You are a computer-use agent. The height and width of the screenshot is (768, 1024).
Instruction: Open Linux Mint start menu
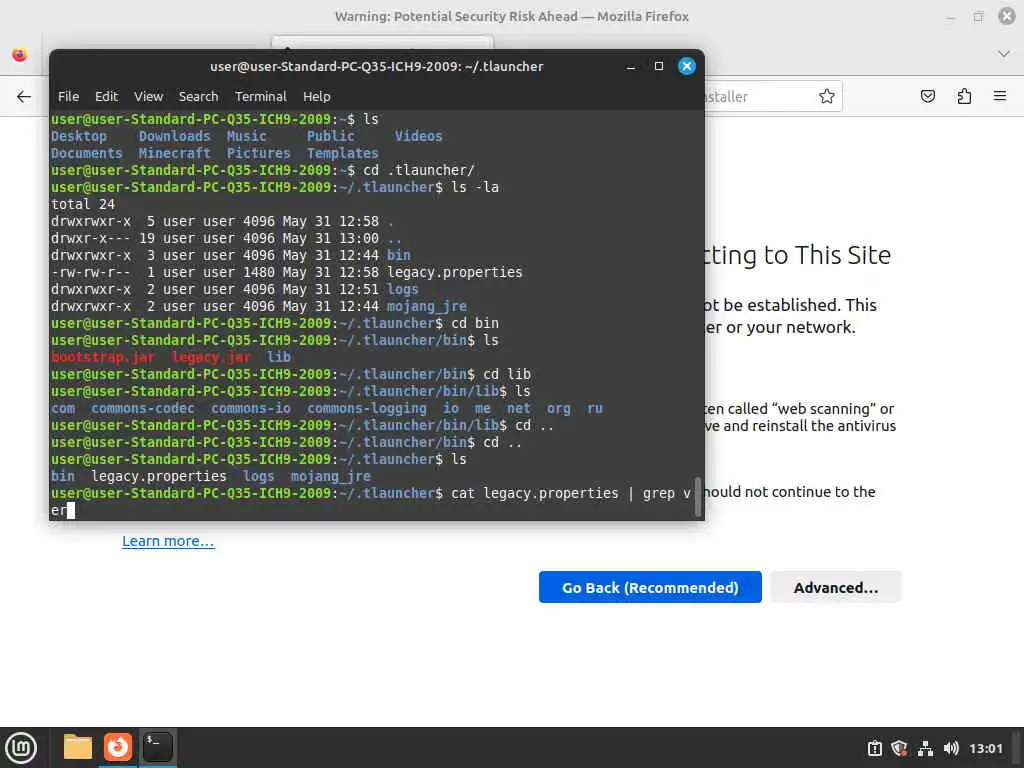(21, 748)
